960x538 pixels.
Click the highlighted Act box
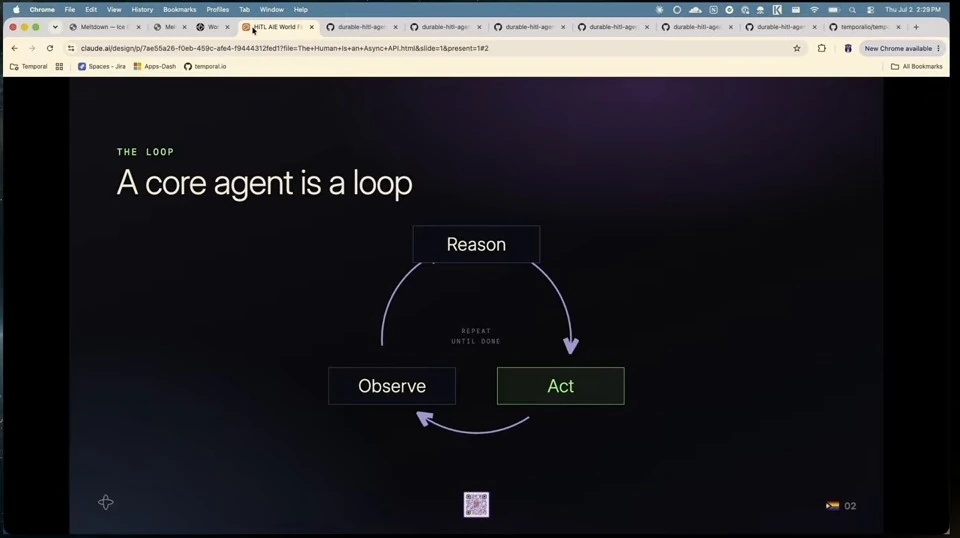[561, 386]
